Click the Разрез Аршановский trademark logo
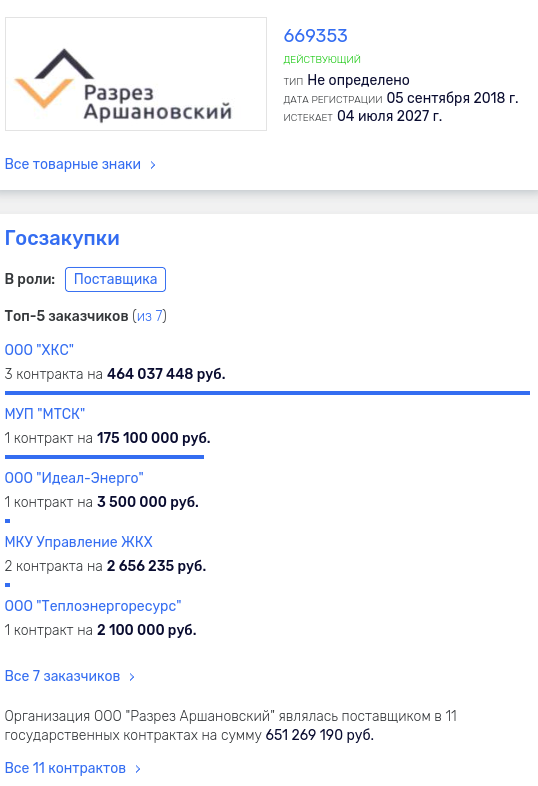Image resolution: width=538 pixels, height=786 pixels. 136,74
